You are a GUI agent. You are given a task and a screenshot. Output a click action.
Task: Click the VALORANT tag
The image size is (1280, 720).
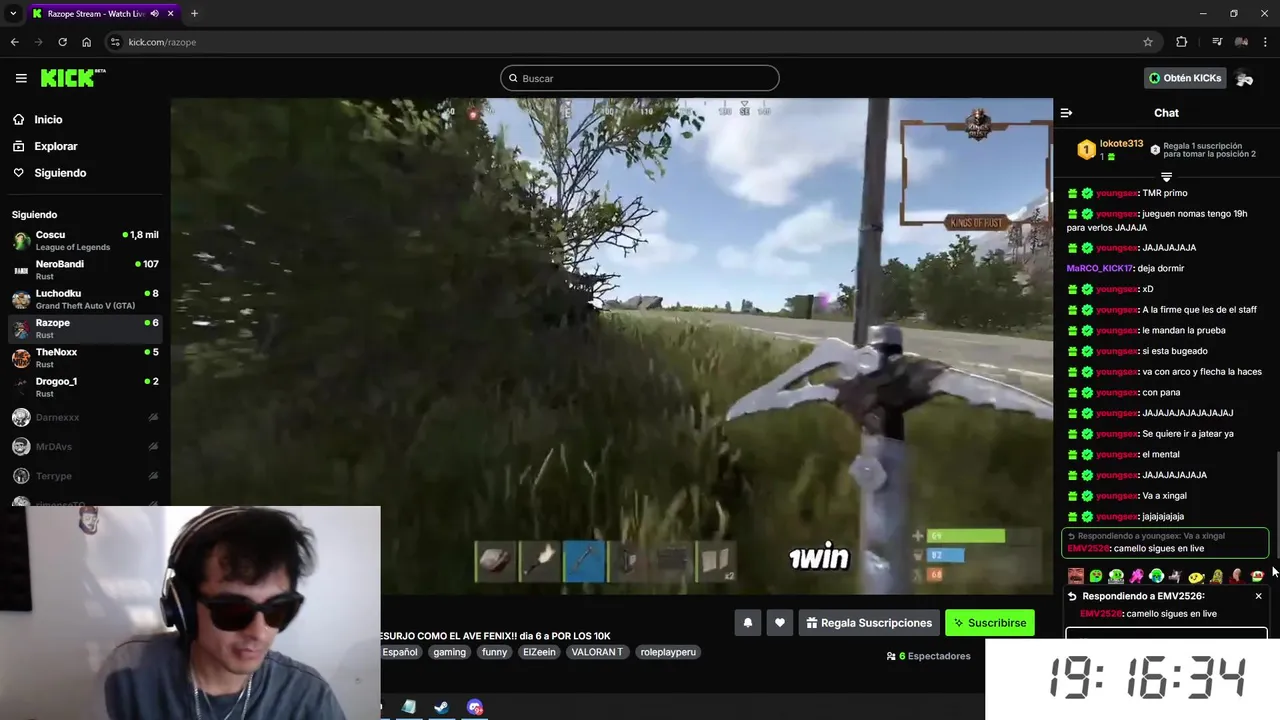pos(597,652)
